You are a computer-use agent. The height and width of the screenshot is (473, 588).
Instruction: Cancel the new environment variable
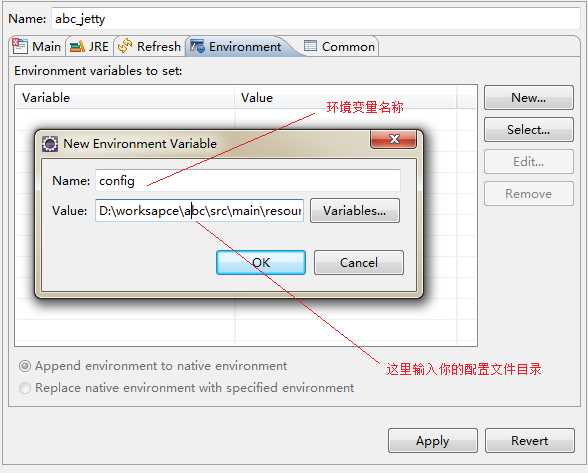[x=359, y=263]
